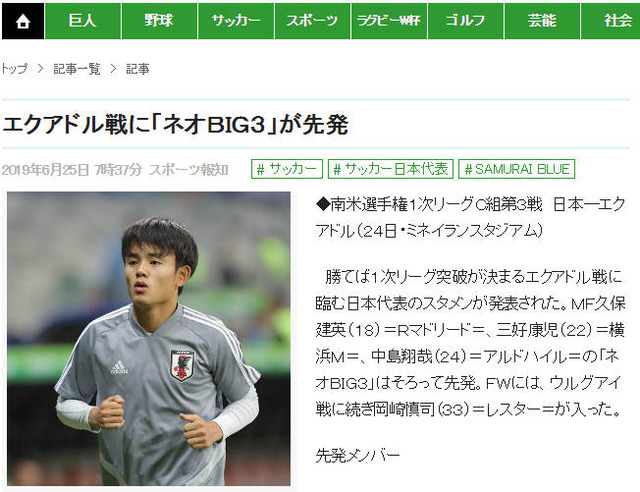The width and height of the screenshot is (640, 492).
Task: Click the トップ breadcrumb link
Action: click(14, 69)
